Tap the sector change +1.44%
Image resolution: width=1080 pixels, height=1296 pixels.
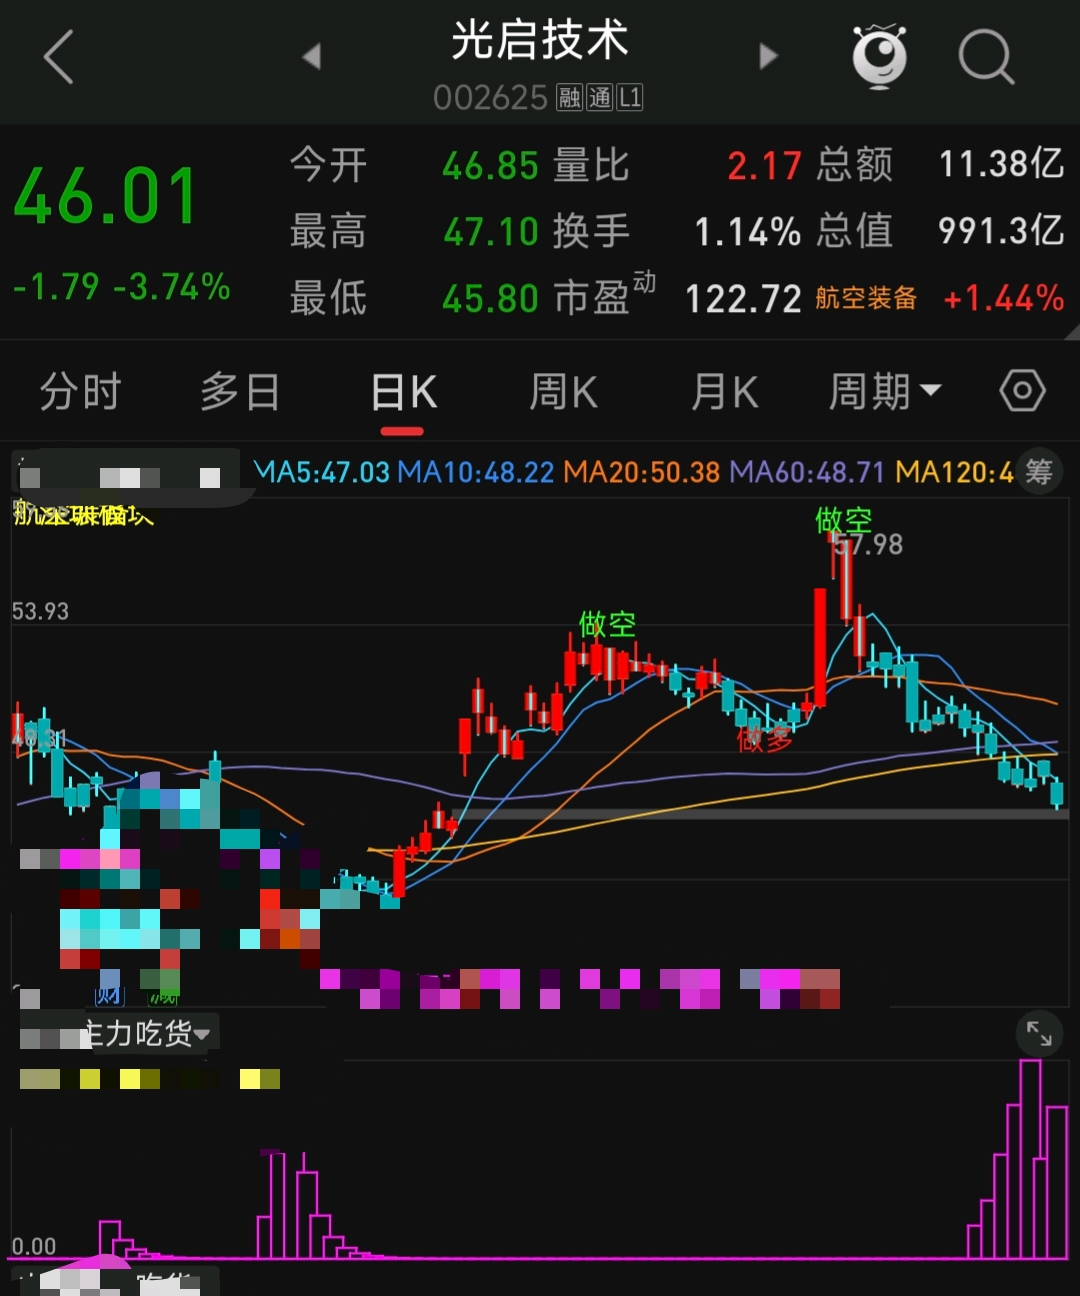pos(1003,298)
